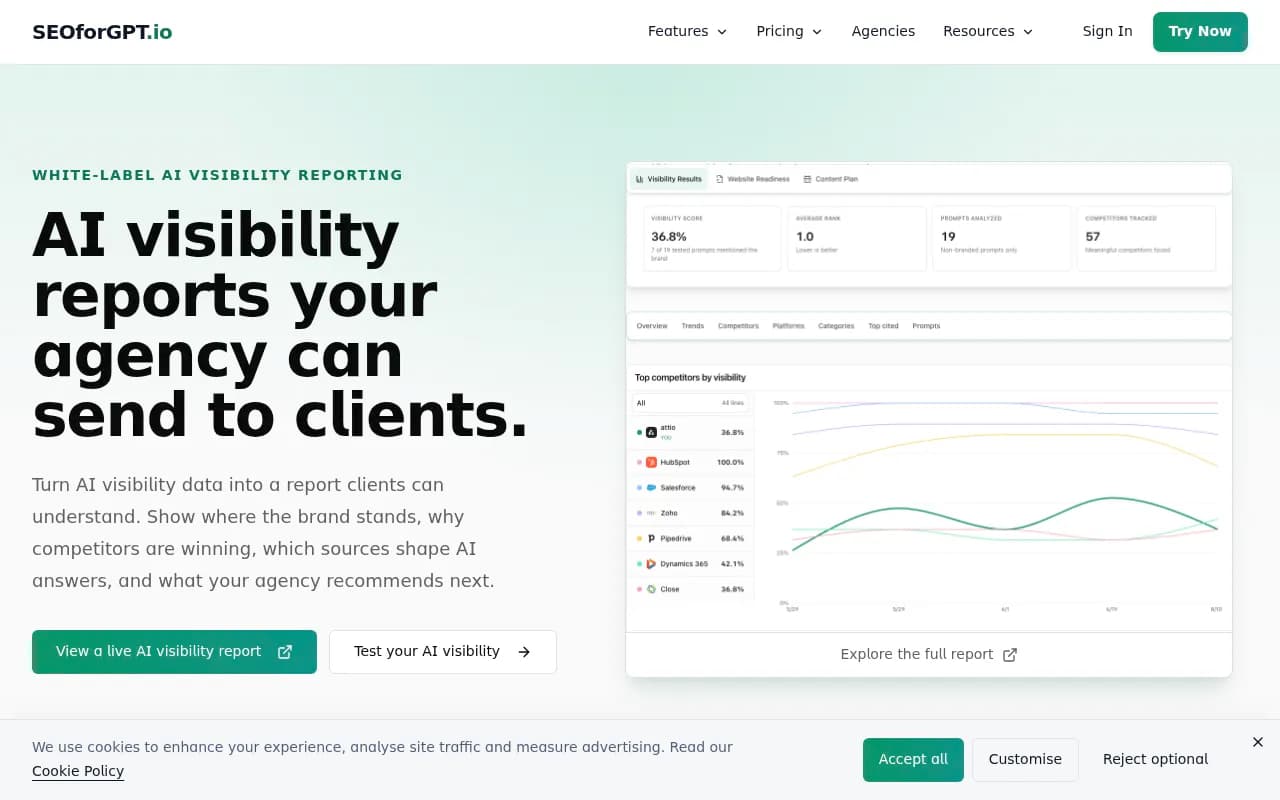Click HubSpot's 100.0% visibility value
This screenshot has width=1280, height=800.
pyautogui.click(x=730, y=462)
